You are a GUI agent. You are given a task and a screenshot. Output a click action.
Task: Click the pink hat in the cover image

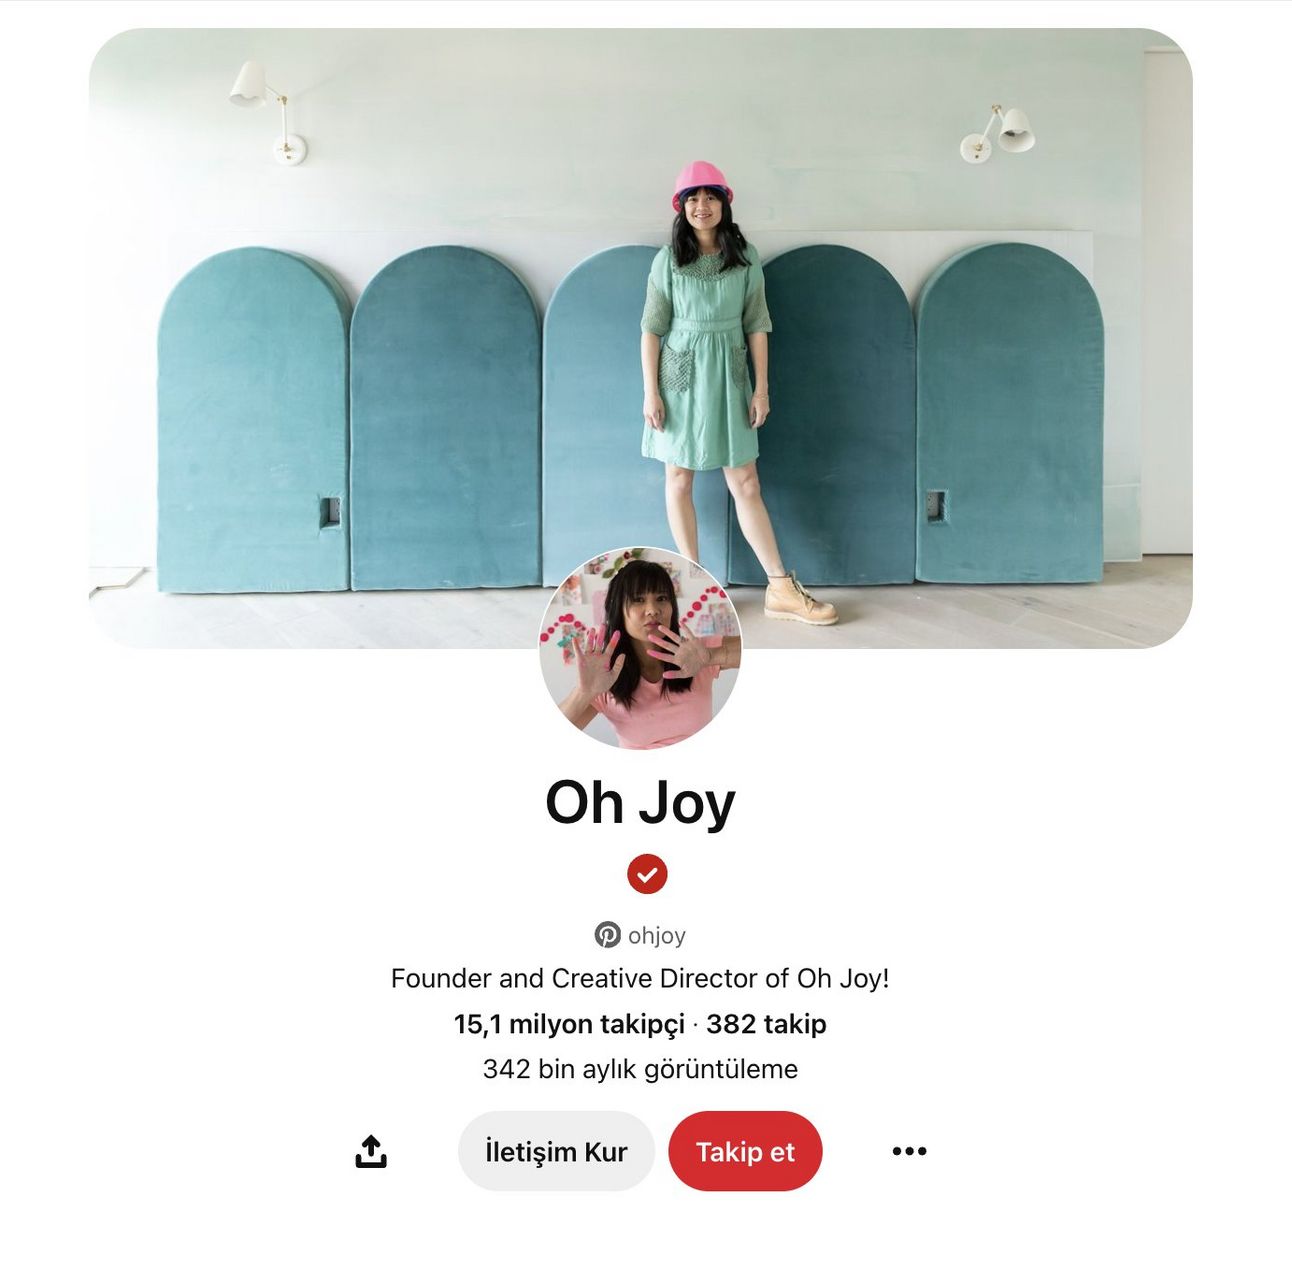(x=701, y=183)
